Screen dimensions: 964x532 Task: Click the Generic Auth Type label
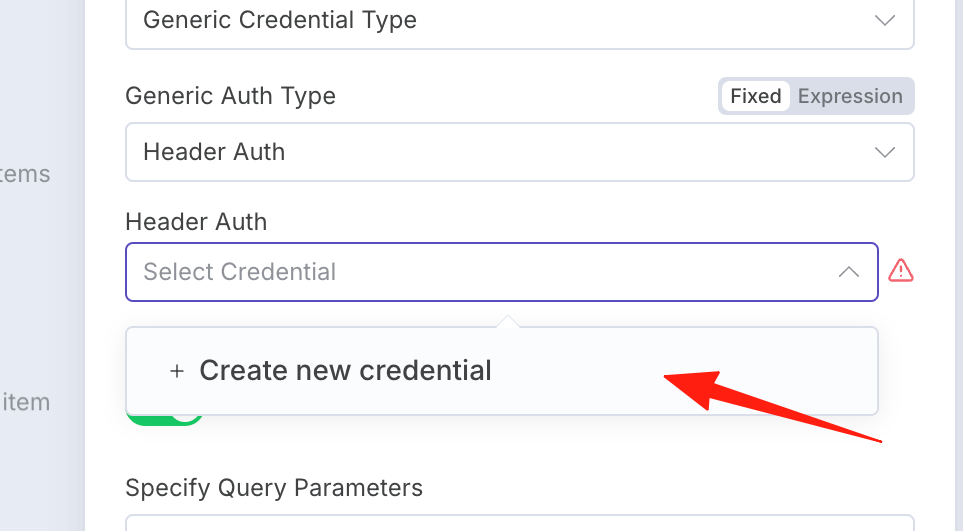tap(231, 96)
